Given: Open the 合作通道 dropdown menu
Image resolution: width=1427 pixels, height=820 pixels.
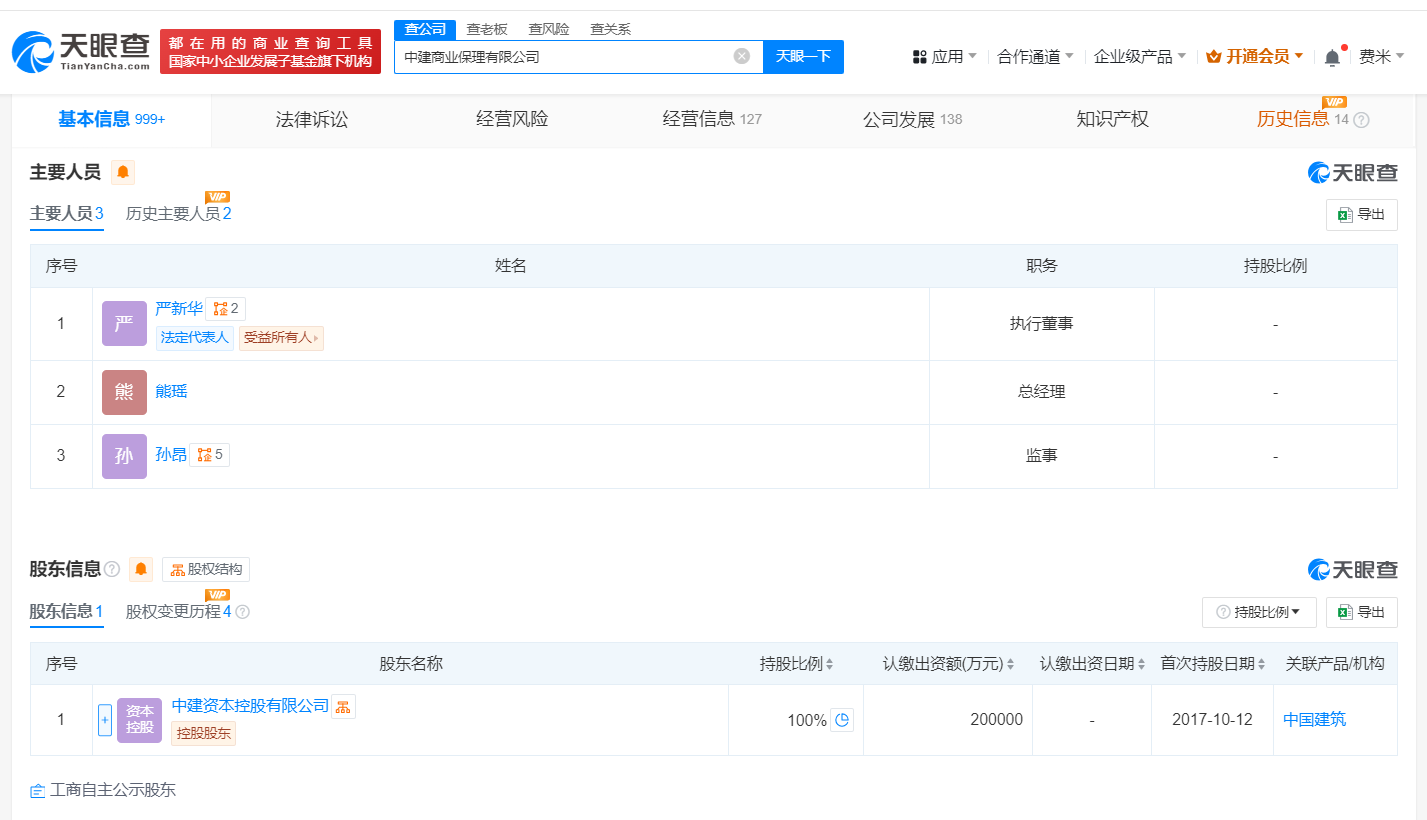Looking at the screenshot, I should click(x=1036, y=57).
